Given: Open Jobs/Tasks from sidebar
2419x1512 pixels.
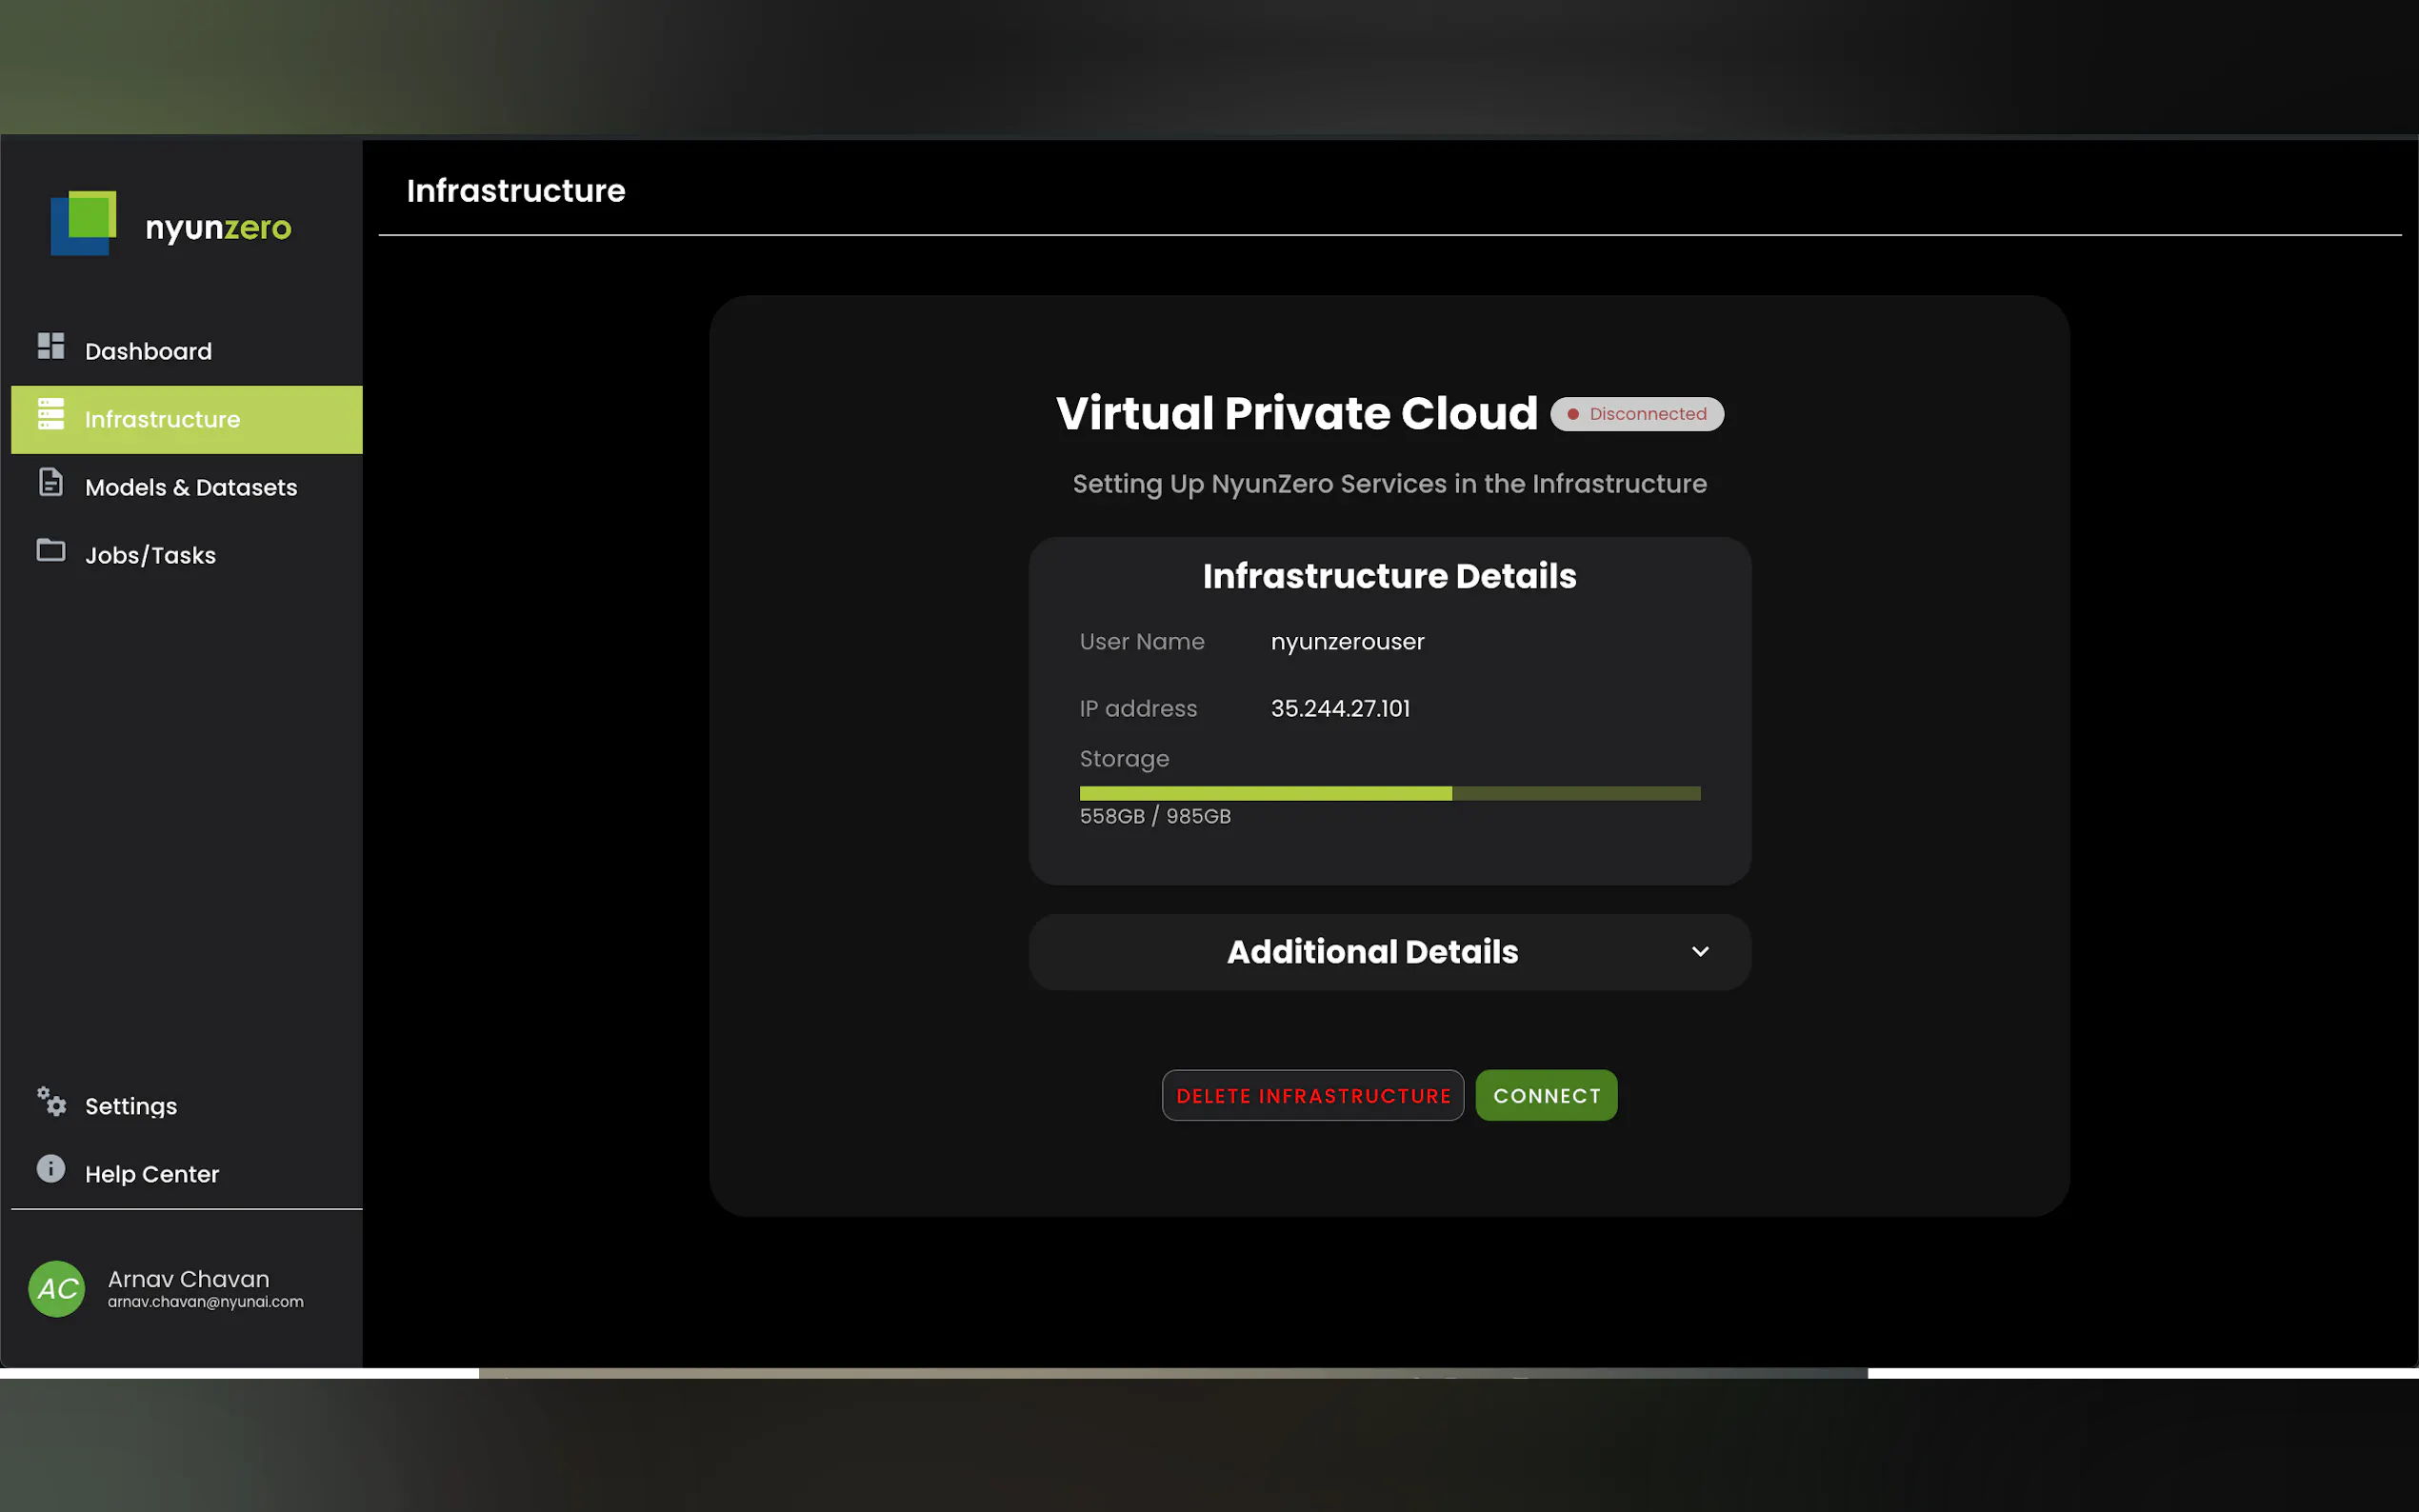Looking at the screenshot, I should pos(150,555).
